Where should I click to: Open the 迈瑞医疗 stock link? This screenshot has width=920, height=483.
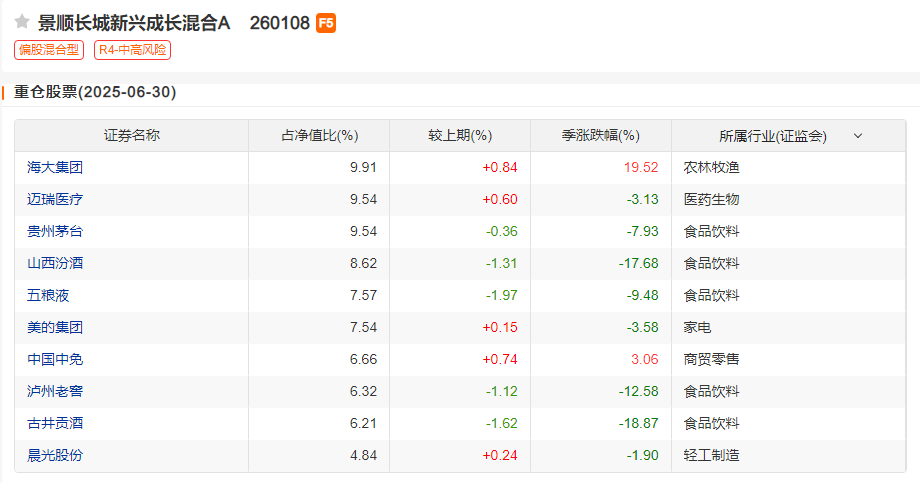tap(55, 200)
